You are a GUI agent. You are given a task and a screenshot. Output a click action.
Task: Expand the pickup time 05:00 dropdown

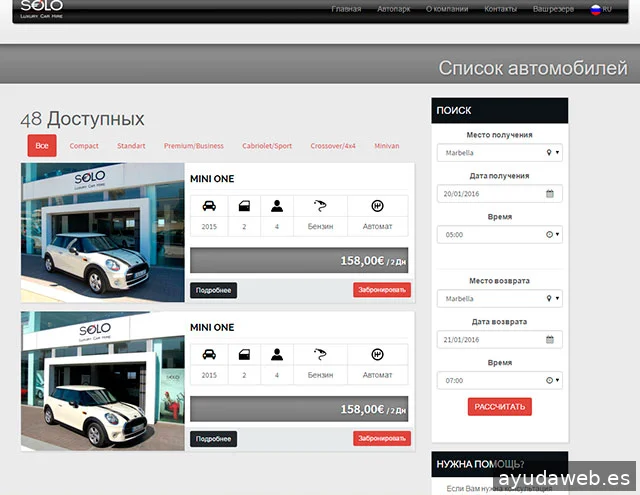click(x=499, y=235)
